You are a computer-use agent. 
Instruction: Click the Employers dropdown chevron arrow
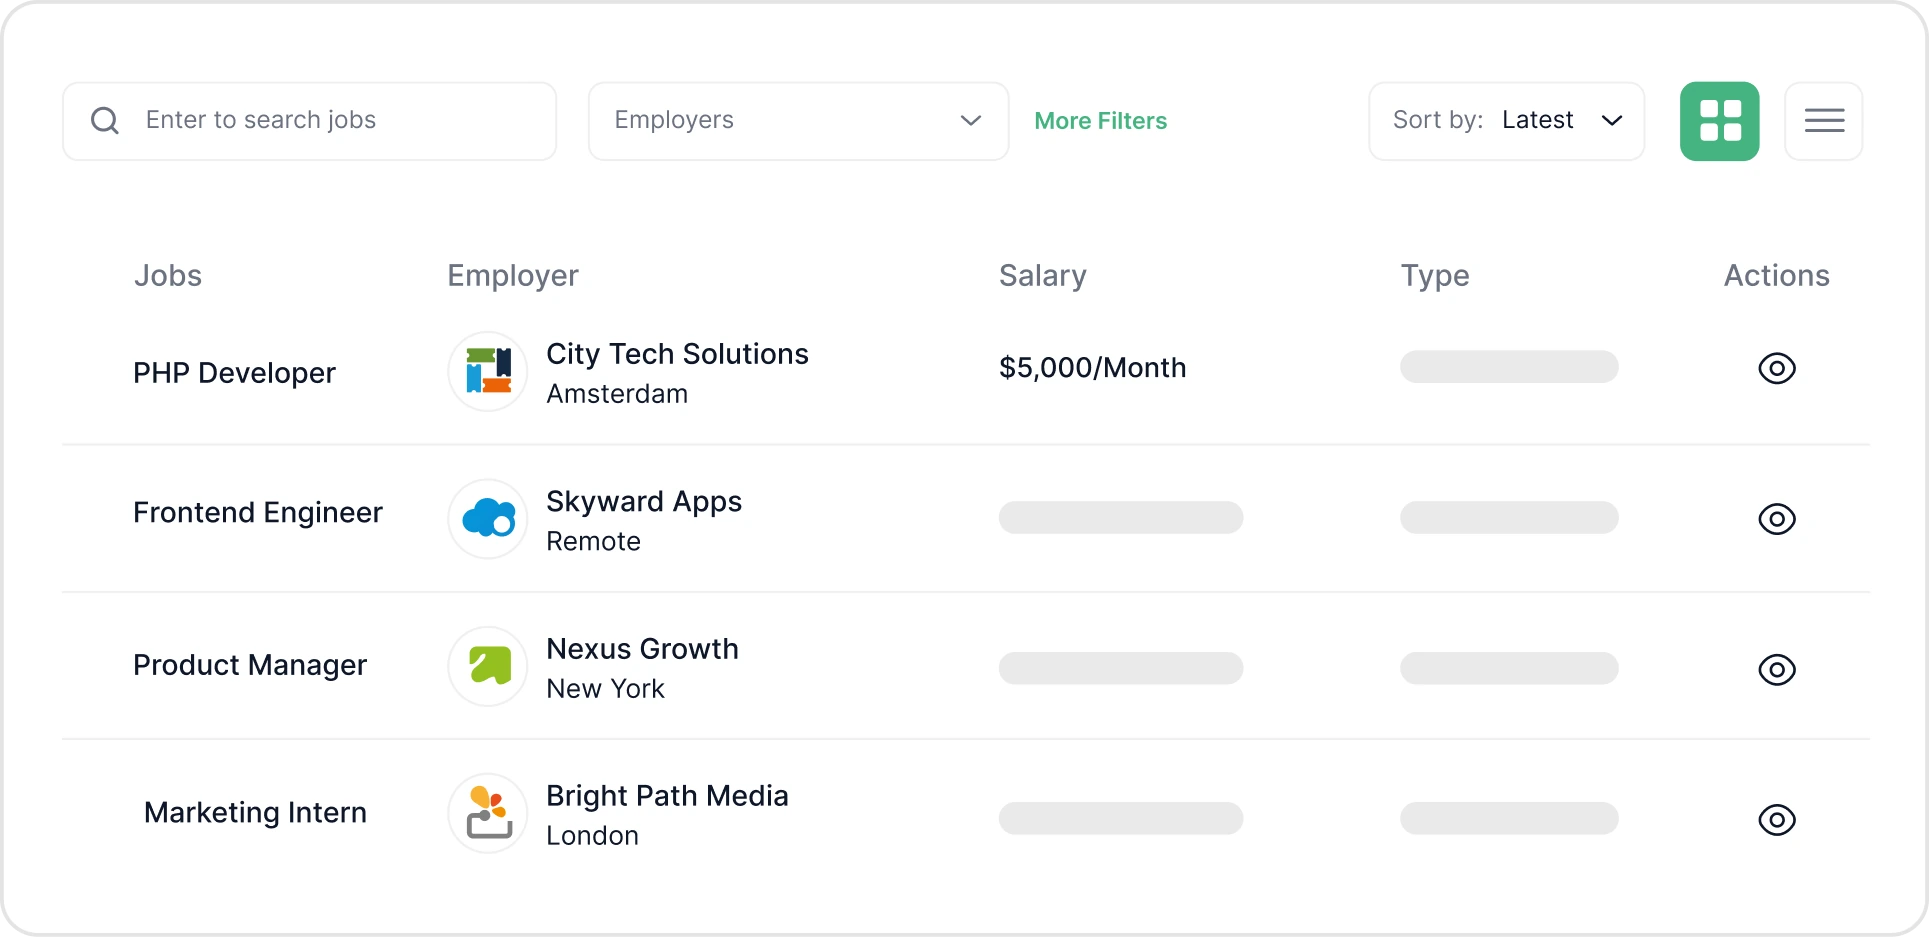coord(970,121)
